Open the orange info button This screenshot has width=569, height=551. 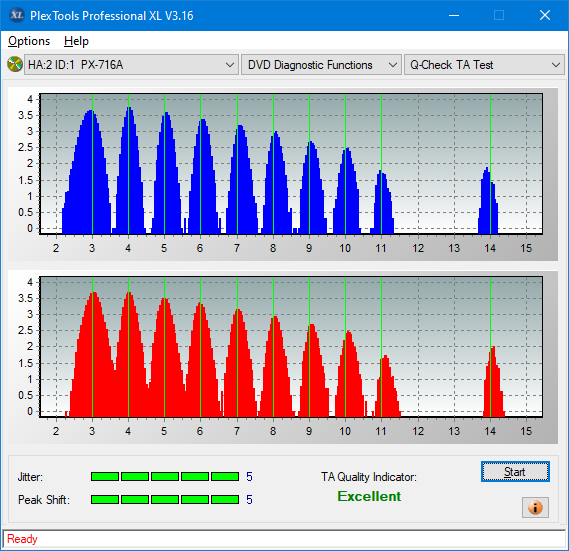(535, 507)
